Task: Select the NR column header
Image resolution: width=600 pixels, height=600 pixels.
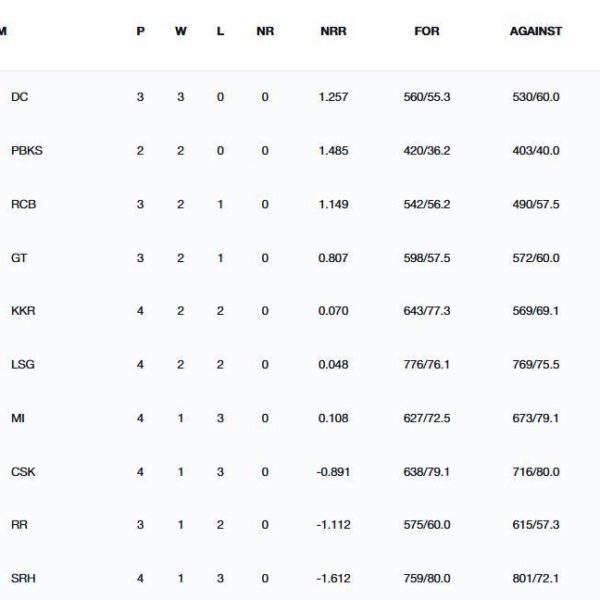Action: [265, 31]
